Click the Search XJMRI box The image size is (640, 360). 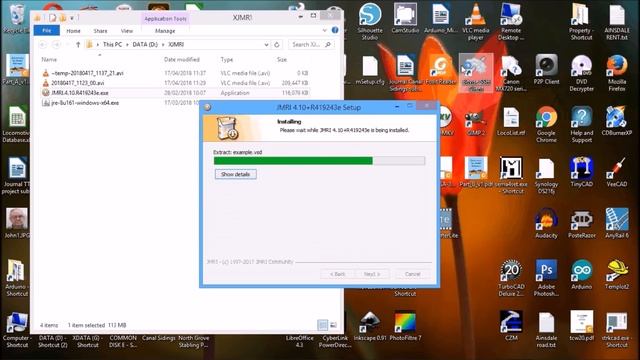pyautogui.click(x=311, y=44)
